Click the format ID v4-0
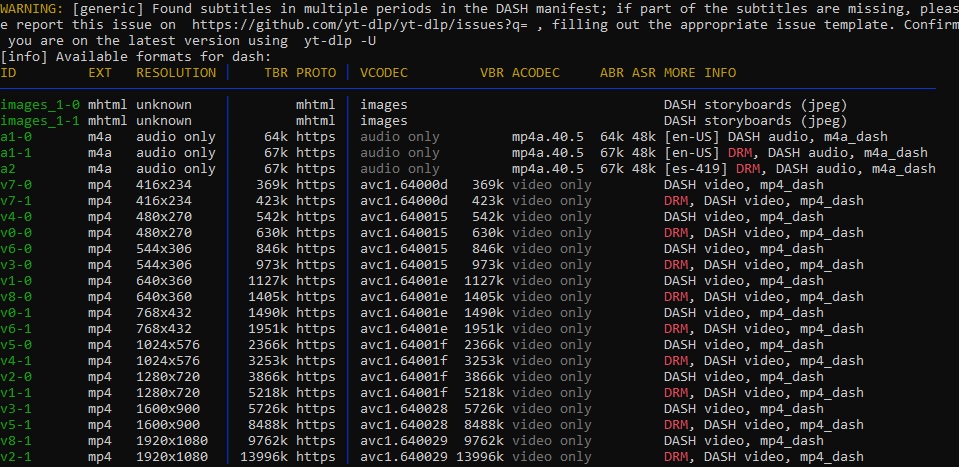The image size is (959, 467). pyautogui.click(x=16, y=217)
